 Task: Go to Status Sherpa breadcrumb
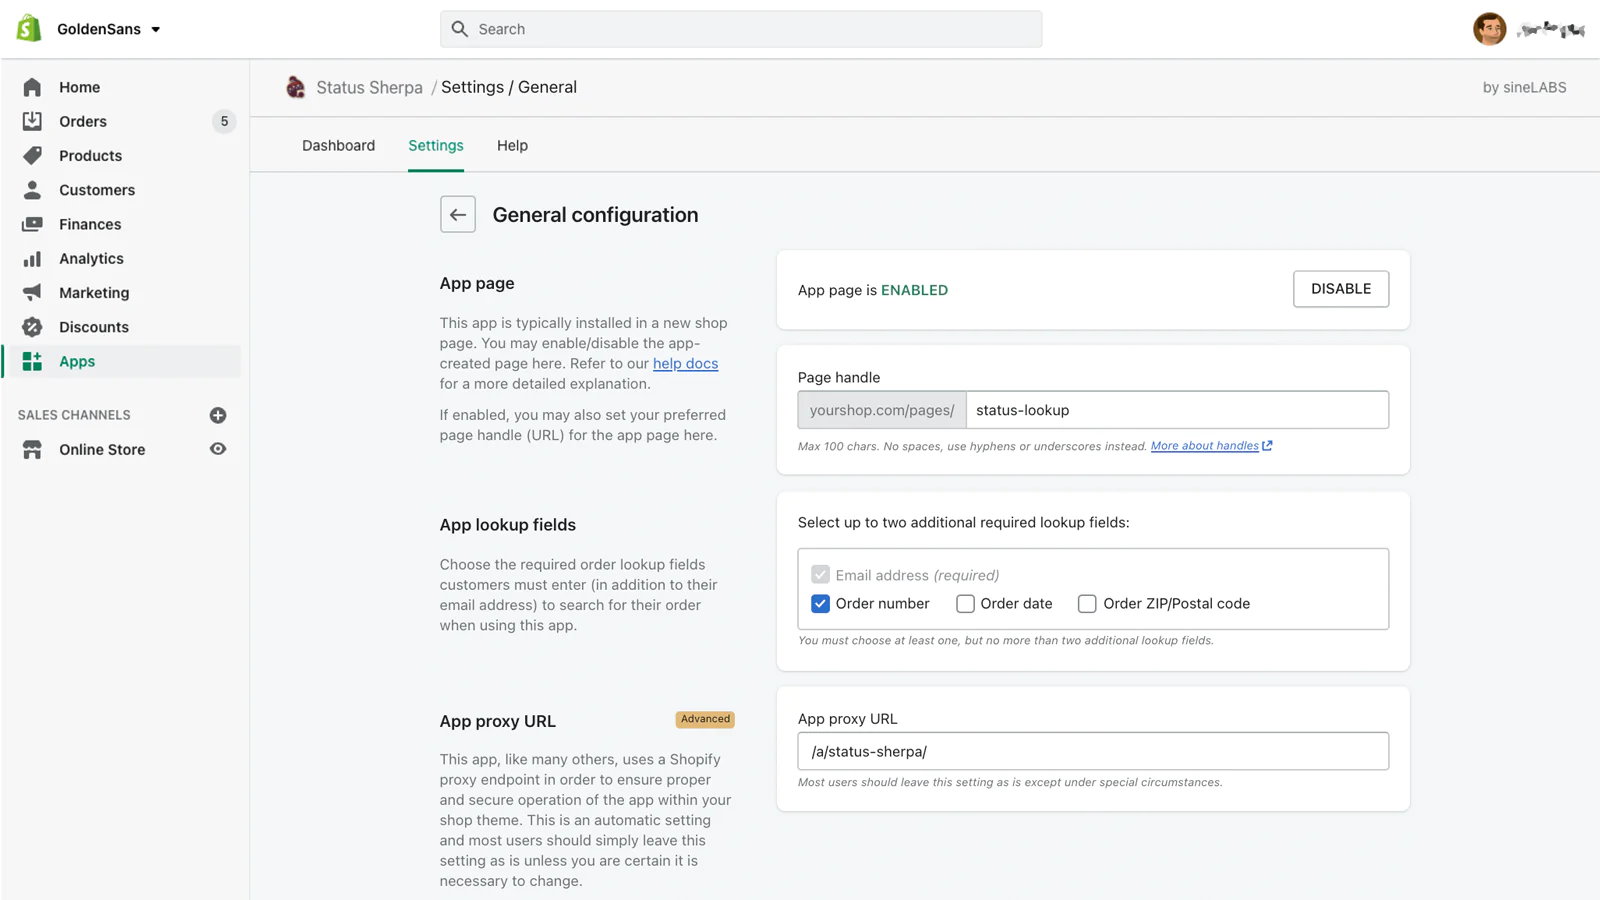tap(369, 87)
